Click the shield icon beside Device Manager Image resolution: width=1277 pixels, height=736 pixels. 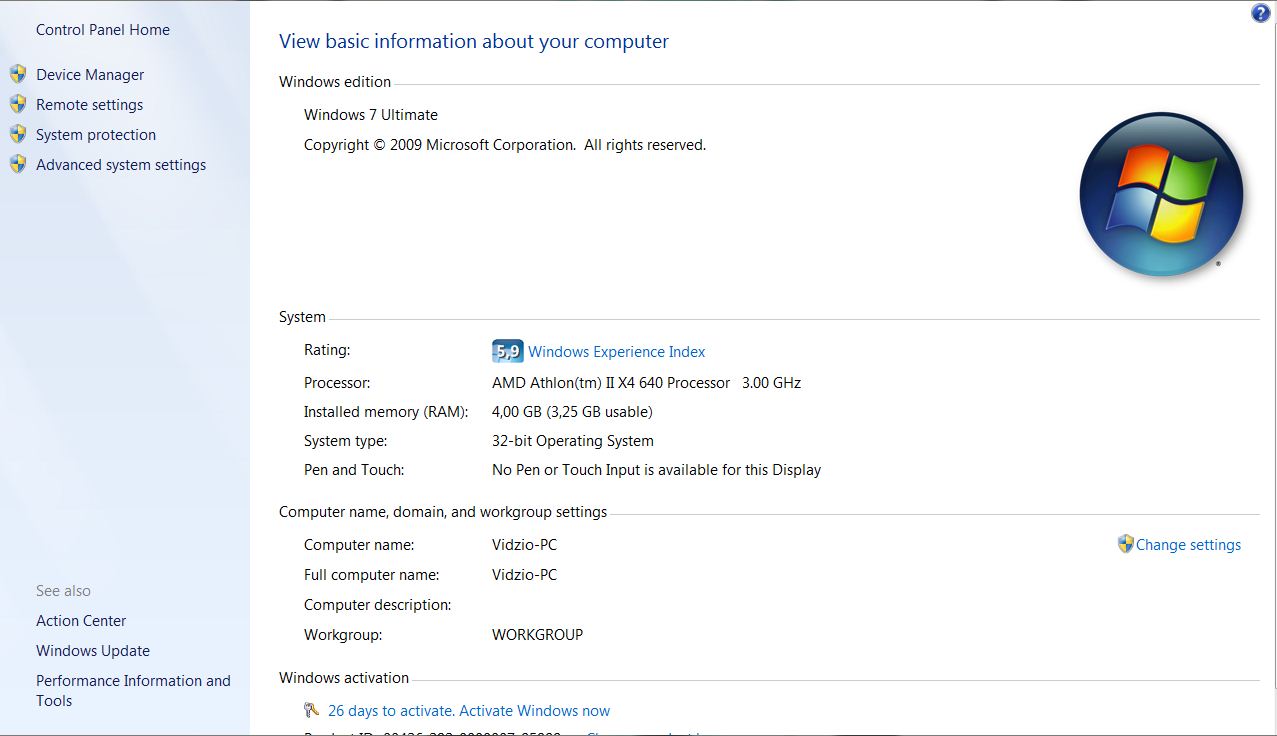click(x=18, y=74)
